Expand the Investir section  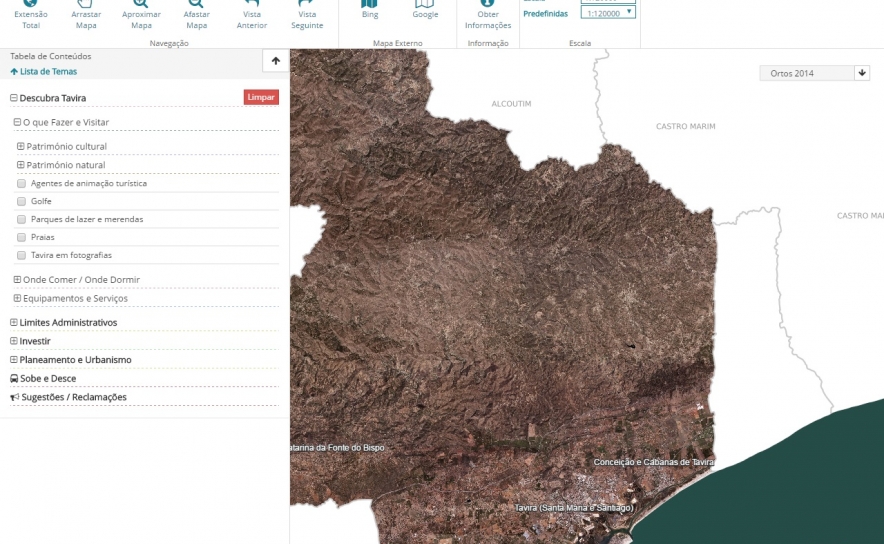click(x=14, y=340)
